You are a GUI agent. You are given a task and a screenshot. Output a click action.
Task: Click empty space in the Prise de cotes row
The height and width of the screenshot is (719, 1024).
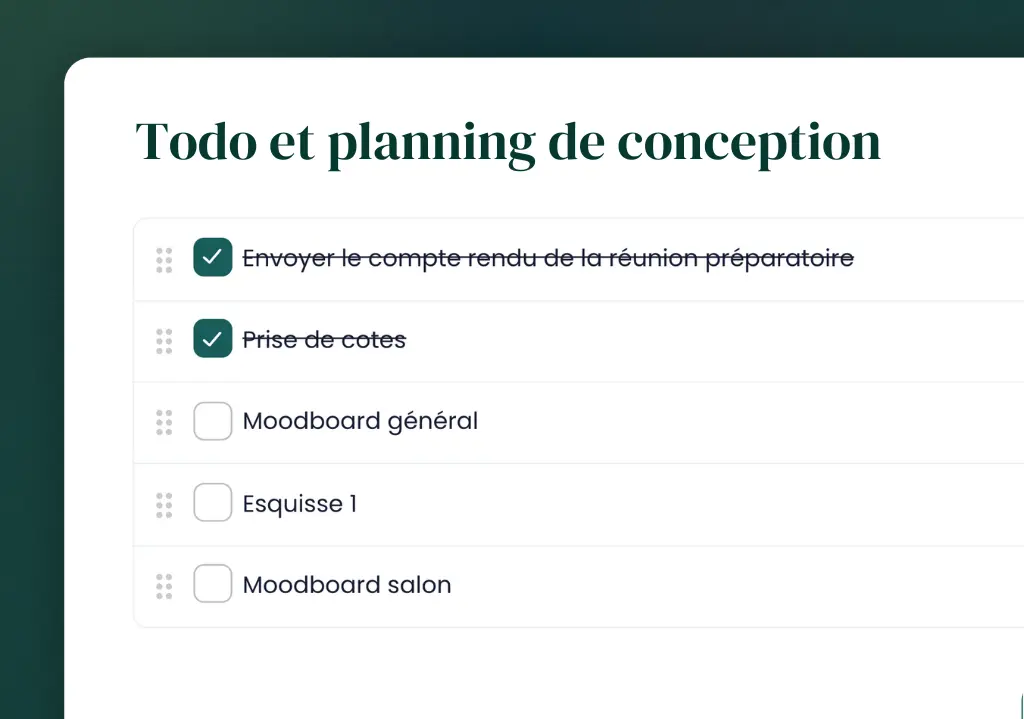(700, 340)
